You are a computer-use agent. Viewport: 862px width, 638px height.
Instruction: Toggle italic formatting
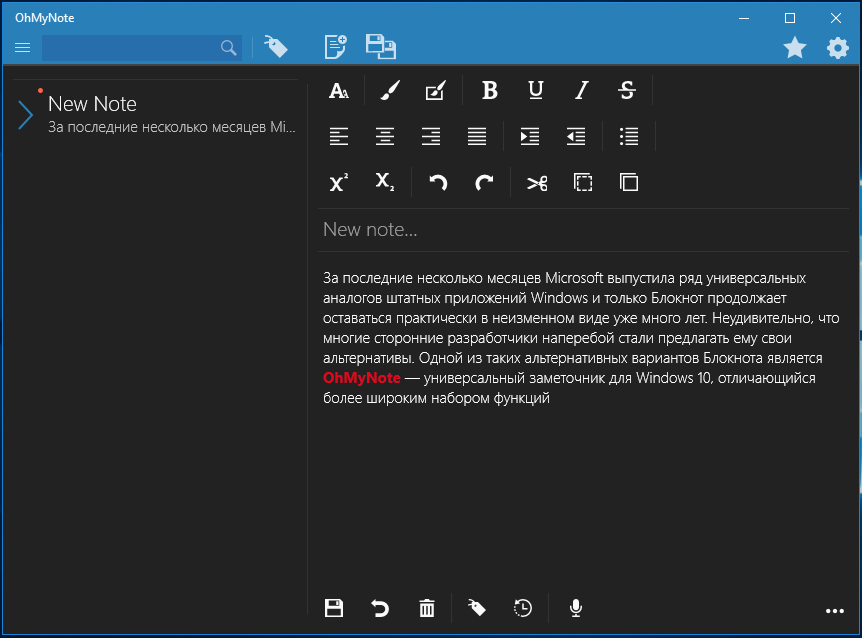point(582,90)
